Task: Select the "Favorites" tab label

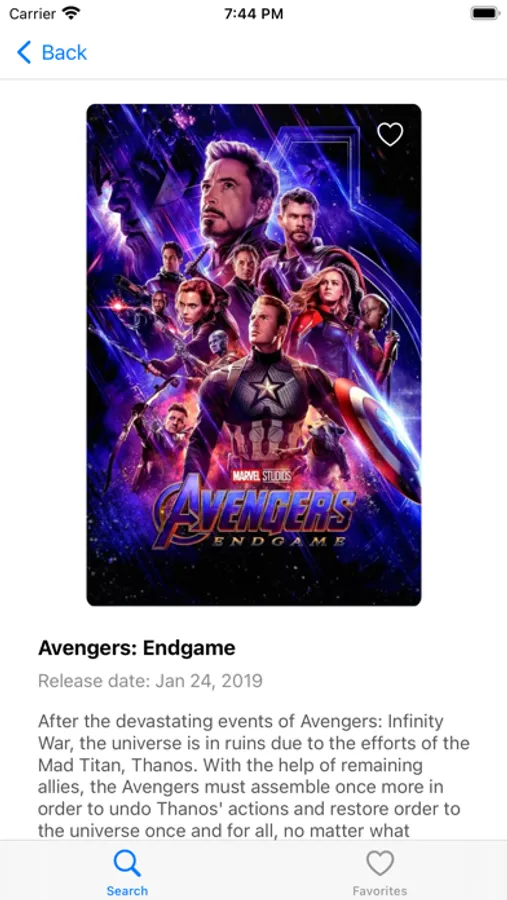Action: pos(380,891)
